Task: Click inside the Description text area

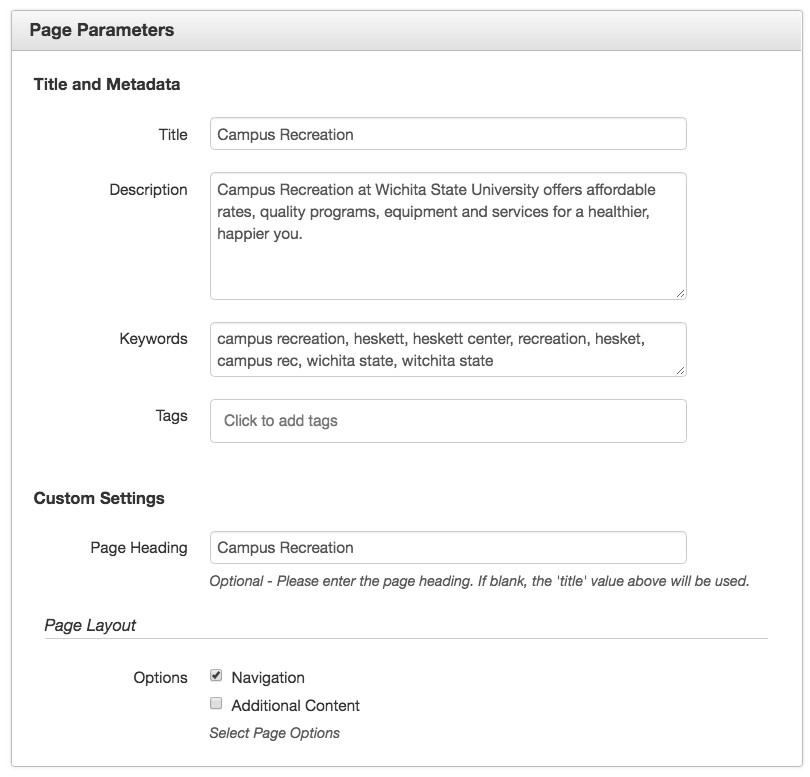Action: [x=448, y=236]
